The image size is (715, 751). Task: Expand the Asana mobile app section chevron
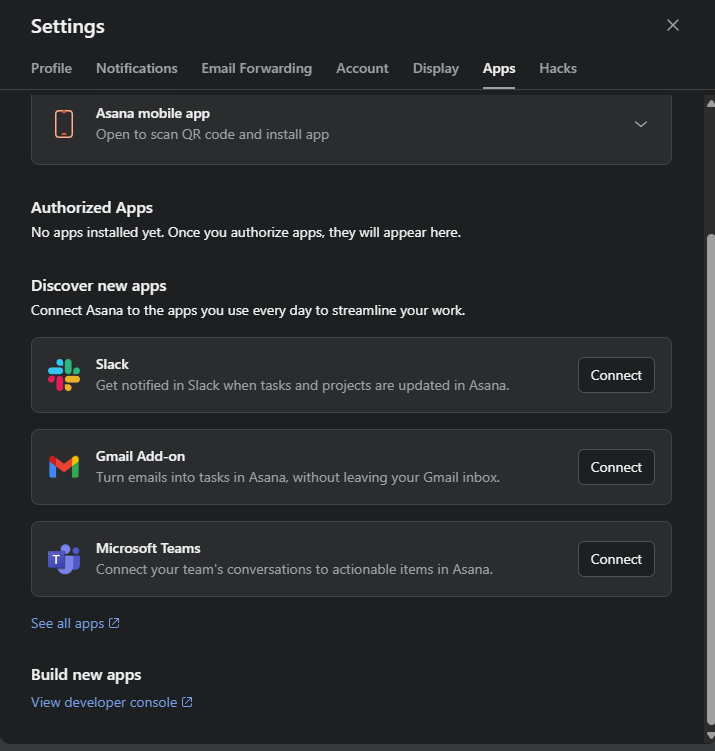pyautogui.click(x=641, y=124)
